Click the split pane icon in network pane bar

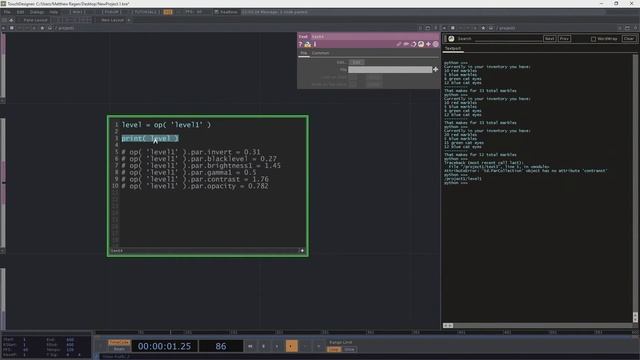click(420, 28)
